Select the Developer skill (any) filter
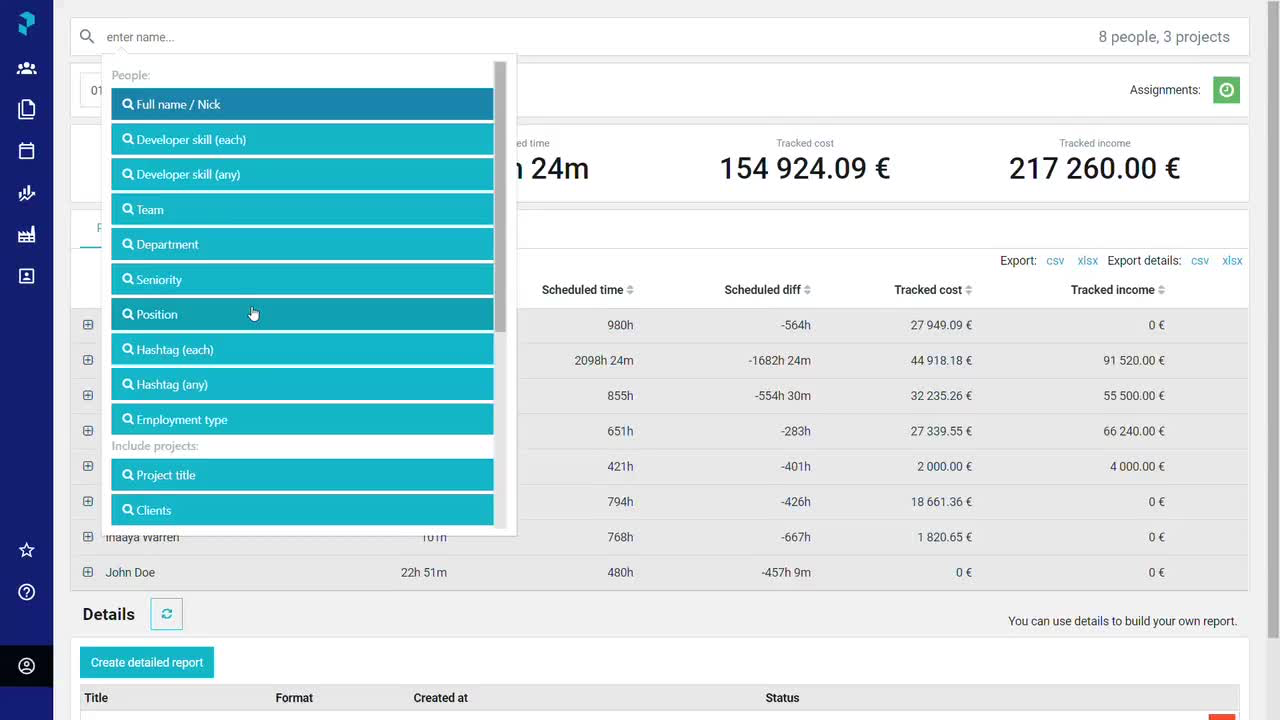The image size is (1280, 720). [302, 174]
